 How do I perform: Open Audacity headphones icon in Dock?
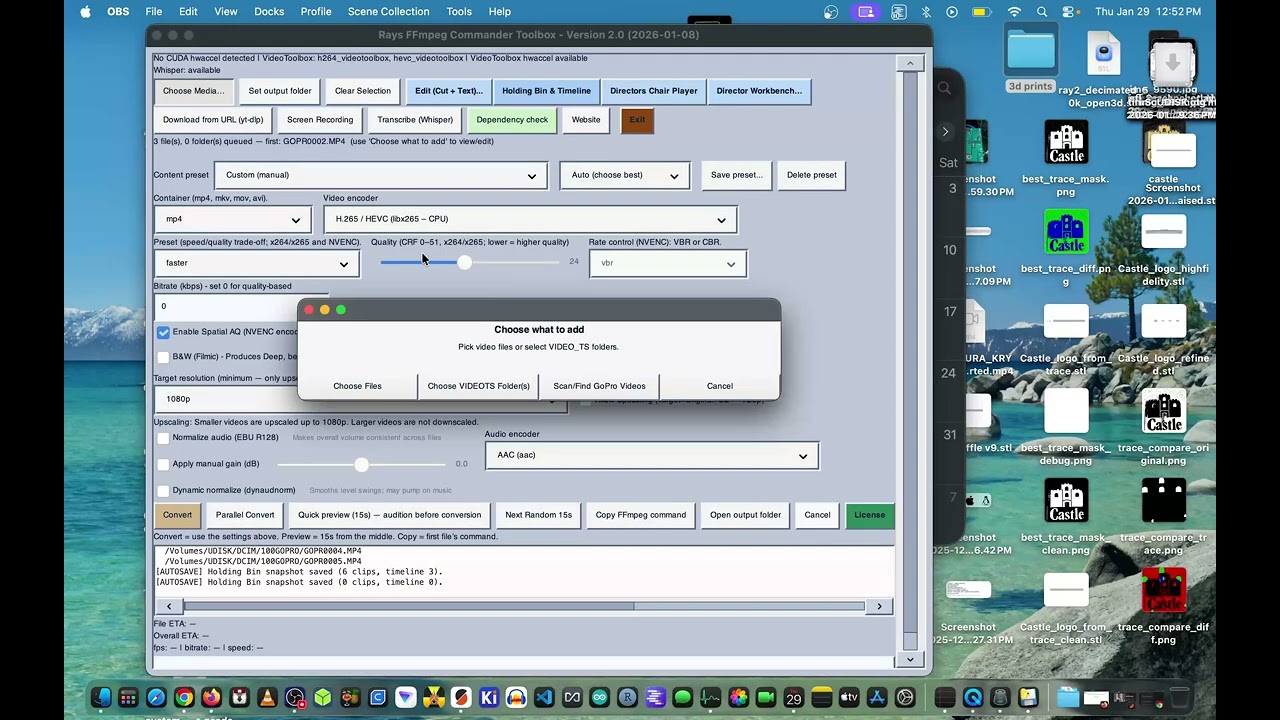click(516, 697)
